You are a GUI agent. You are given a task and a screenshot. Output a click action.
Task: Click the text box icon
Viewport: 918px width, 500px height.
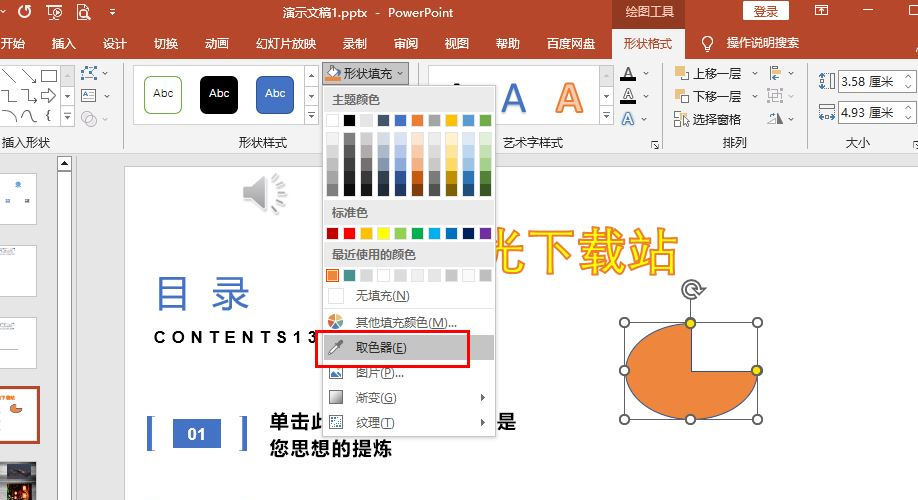[89, 95]
